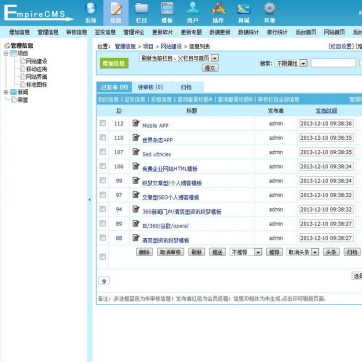This screenshot has height=362, width=362.
Task: Select the 信息 notepad icon
Action: 116,9
